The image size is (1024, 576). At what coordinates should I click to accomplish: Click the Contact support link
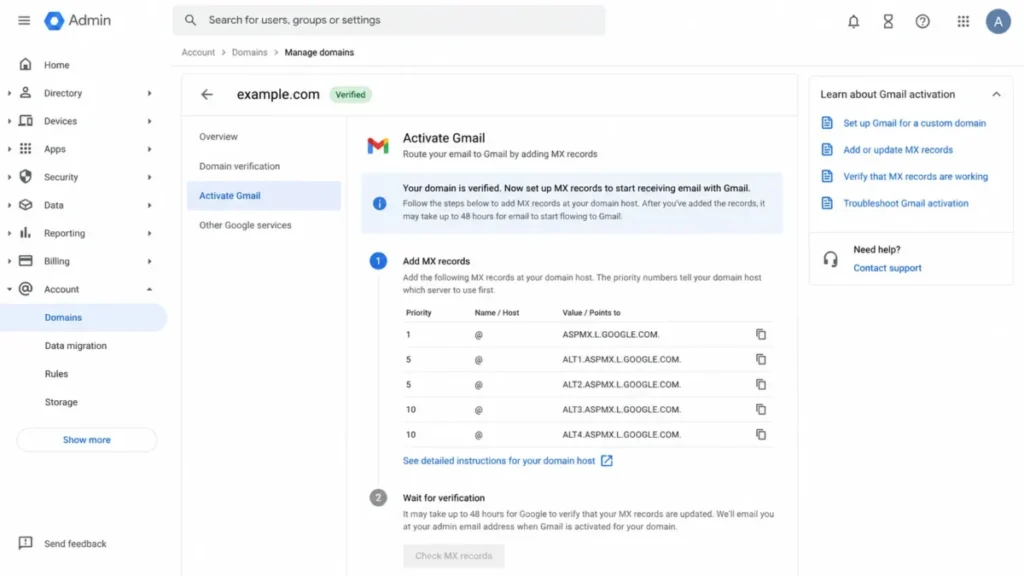coord(887,268)
